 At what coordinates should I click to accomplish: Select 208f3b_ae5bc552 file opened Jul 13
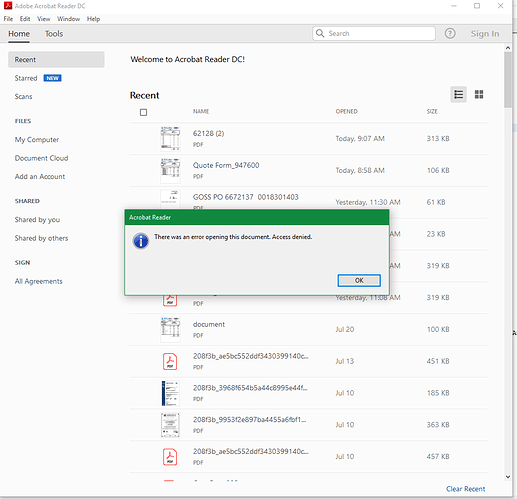pos(251,356)
